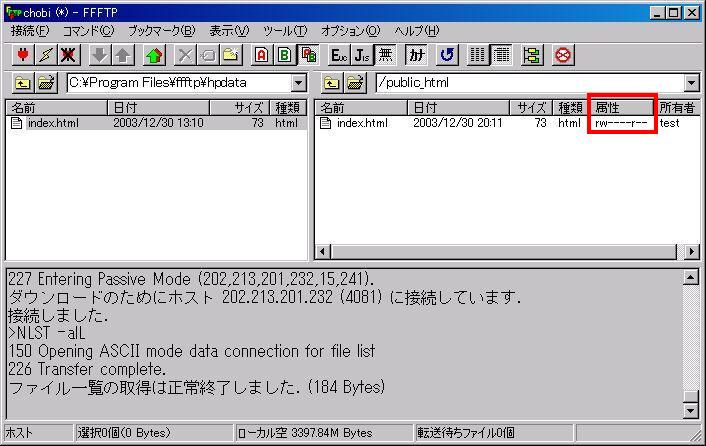Click the green Mirroring upload icon

point(153,55)
